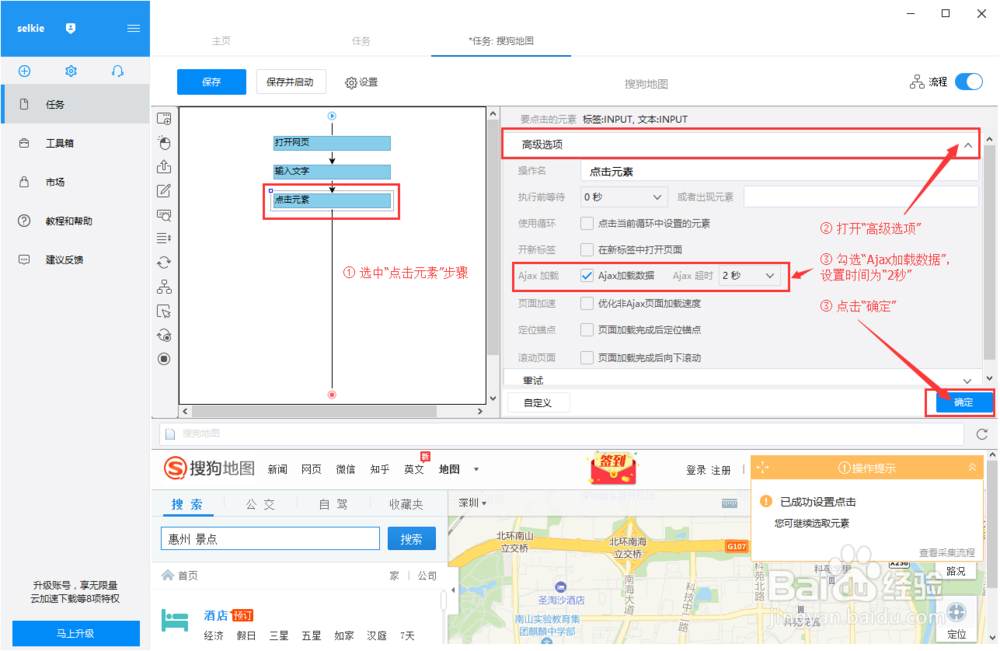Click the 保存并启动 button
Screen dimensions: 1000x651
(290, 81)
